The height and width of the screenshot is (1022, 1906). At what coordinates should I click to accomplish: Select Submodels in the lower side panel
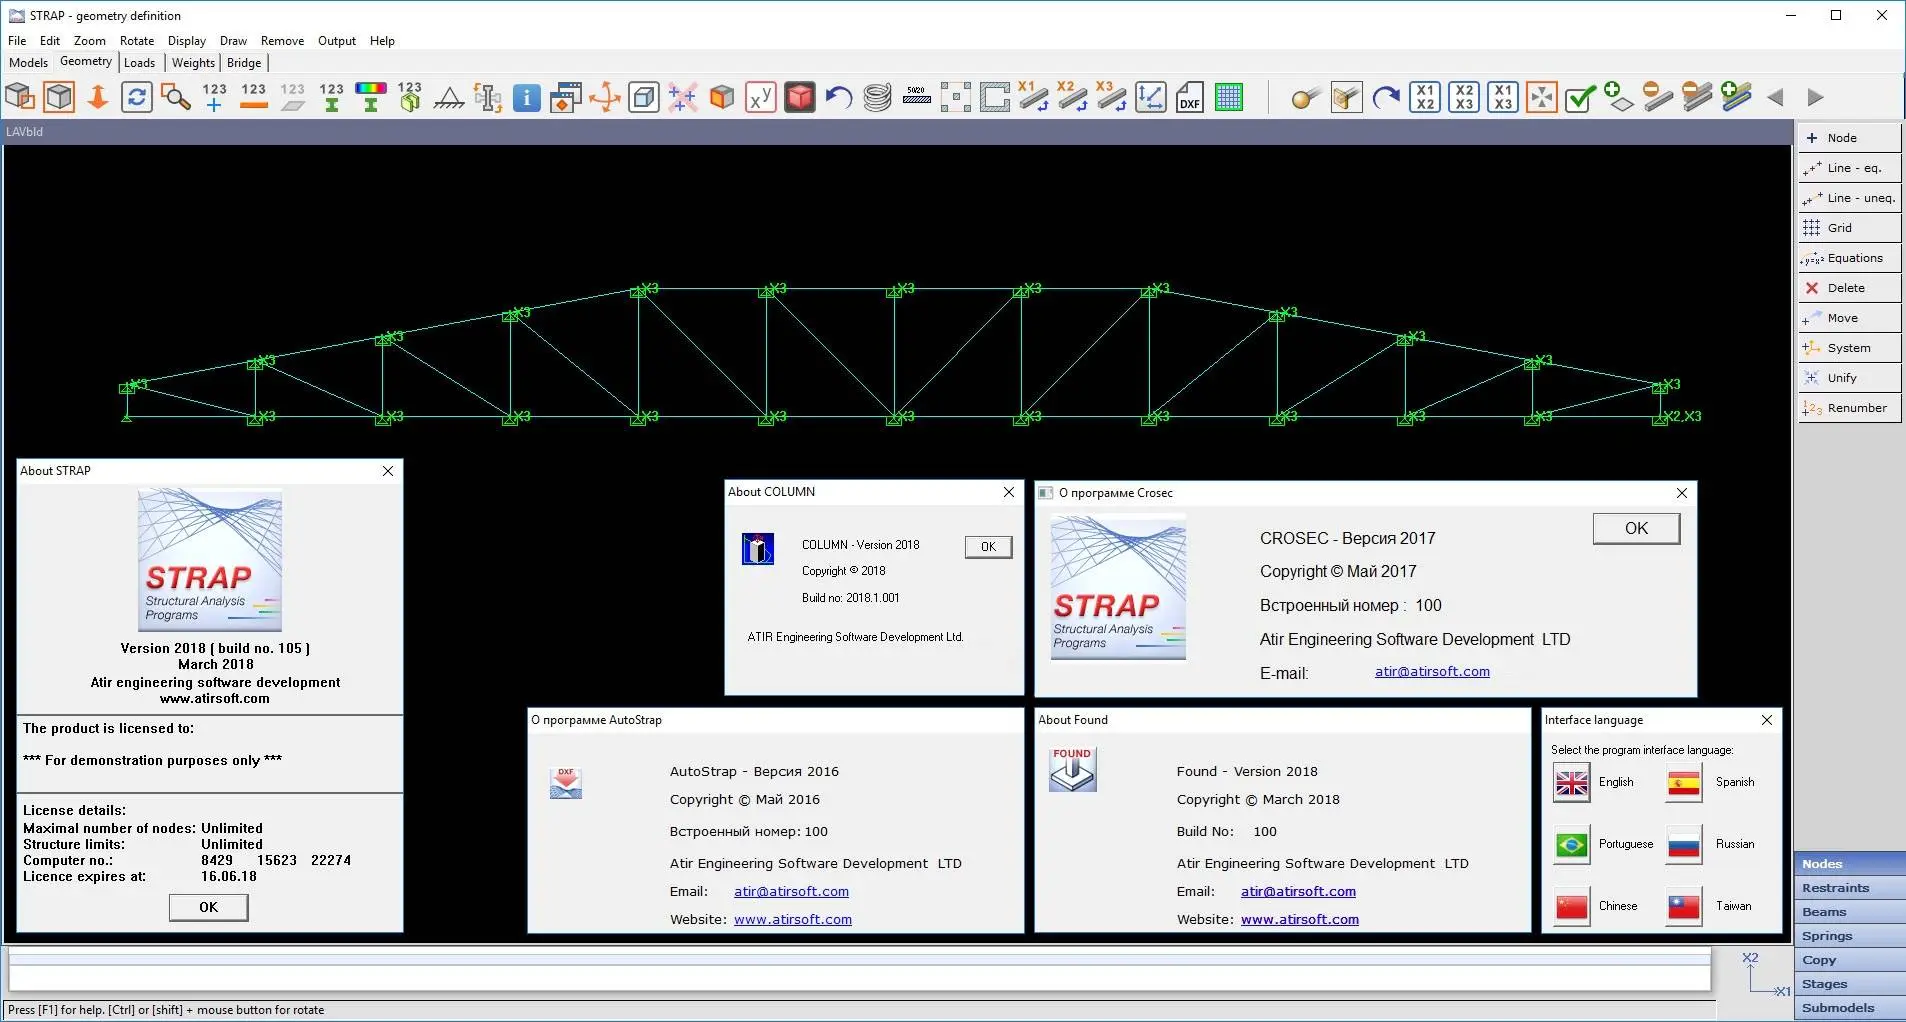1850,1008
